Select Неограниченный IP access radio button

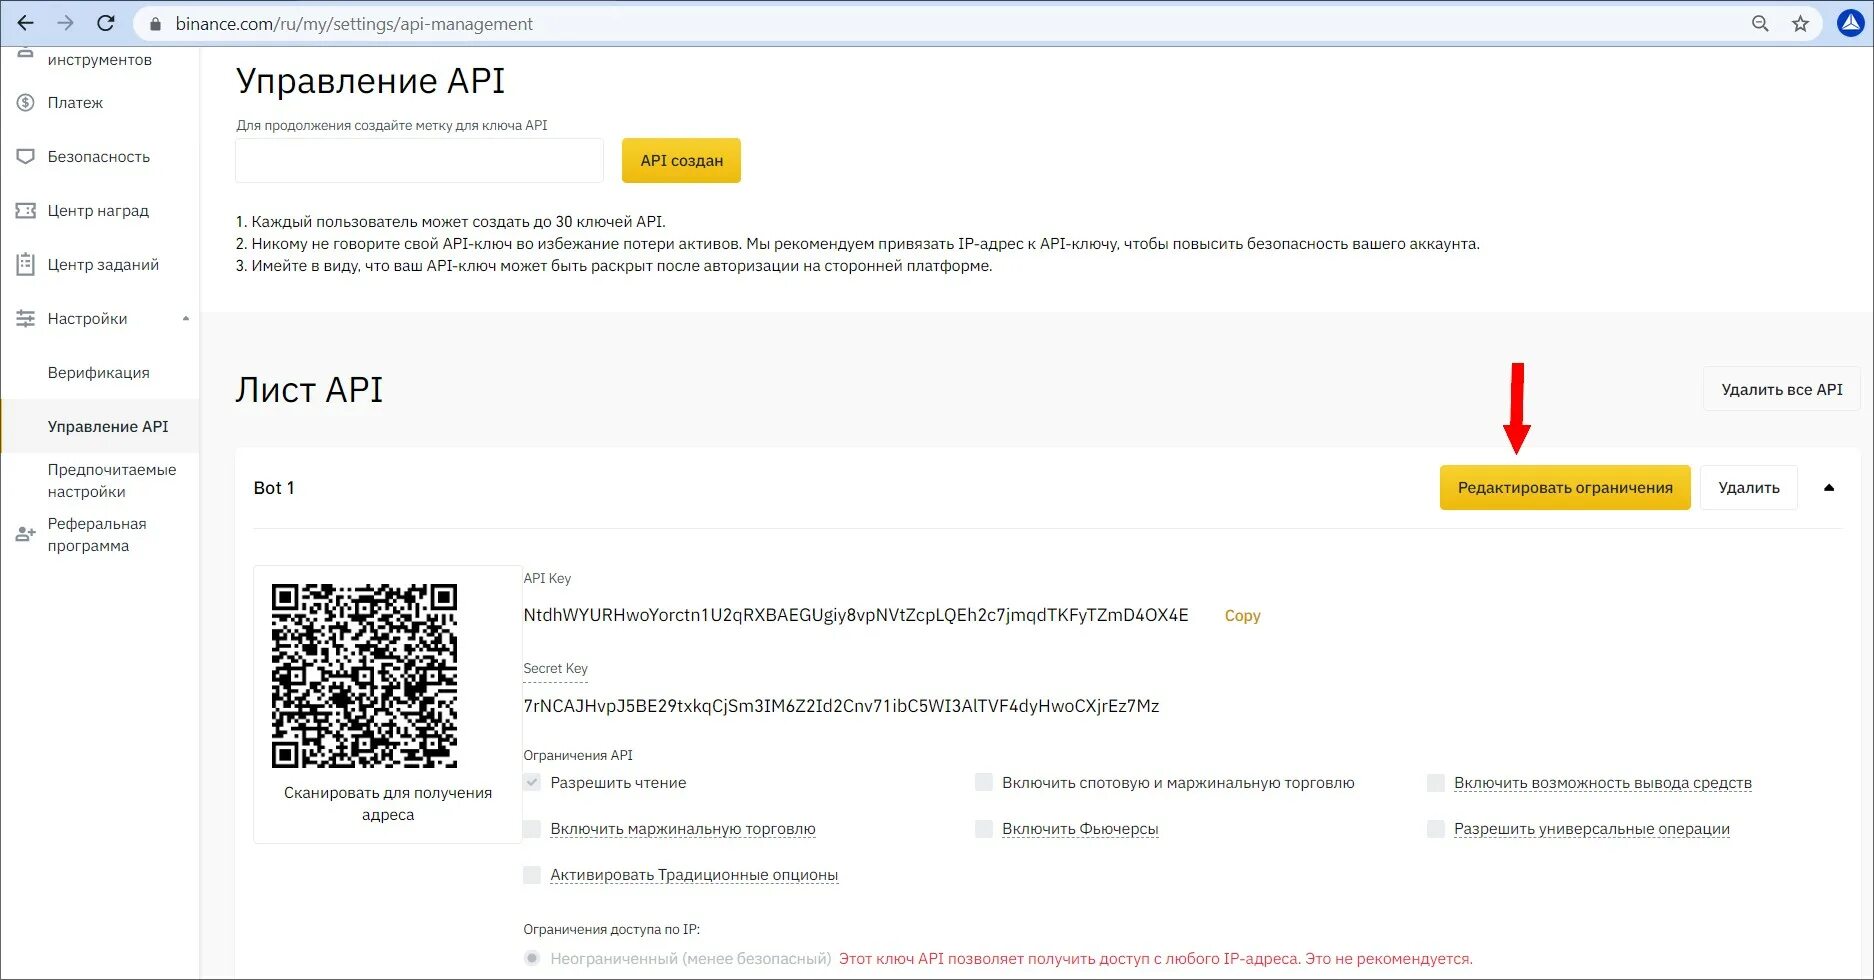tap(532, 958)
